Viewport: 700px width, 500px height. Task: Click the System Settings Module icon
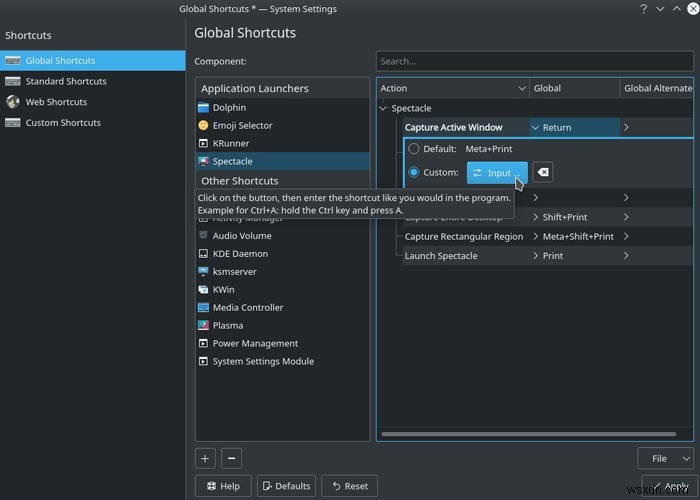pyautogui.click(x=203, y=361)
